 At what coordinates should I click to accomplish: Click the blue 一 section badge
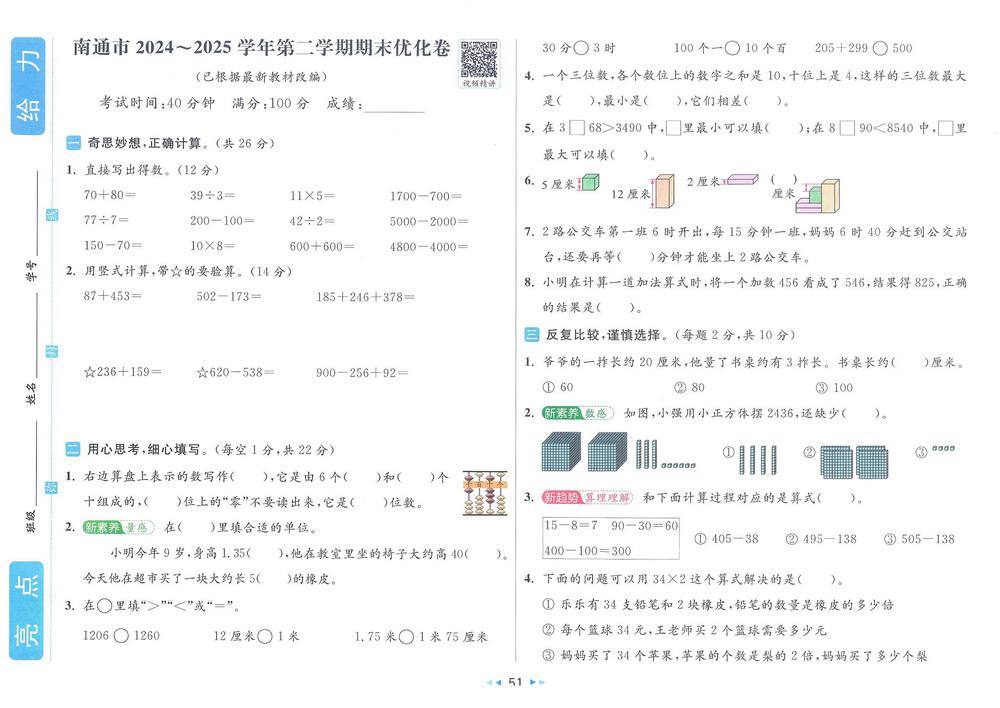tap(73, 144)
